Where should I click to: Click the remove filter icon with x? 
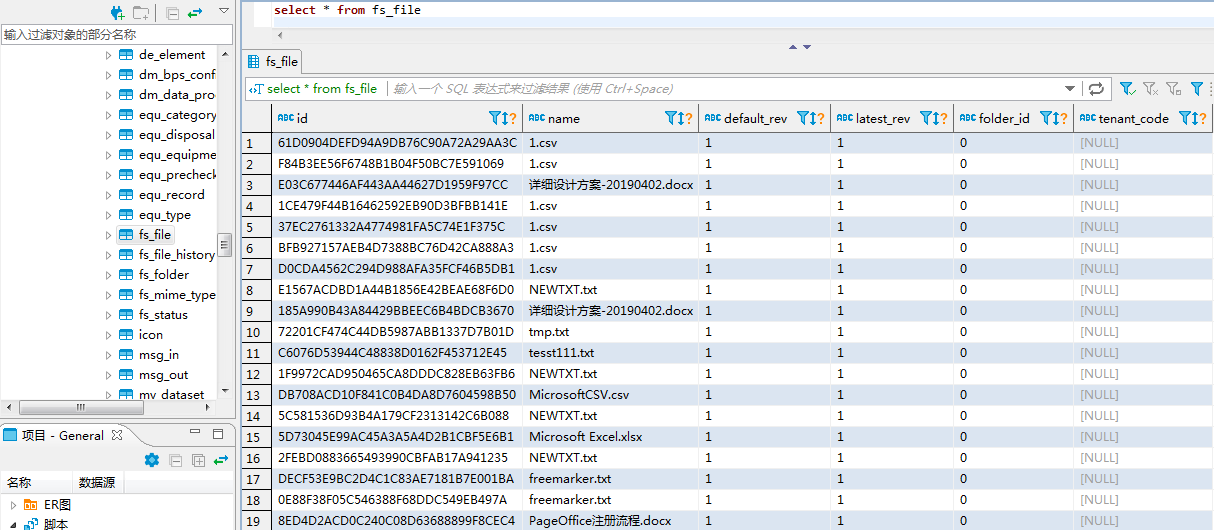click(1151, 89)
